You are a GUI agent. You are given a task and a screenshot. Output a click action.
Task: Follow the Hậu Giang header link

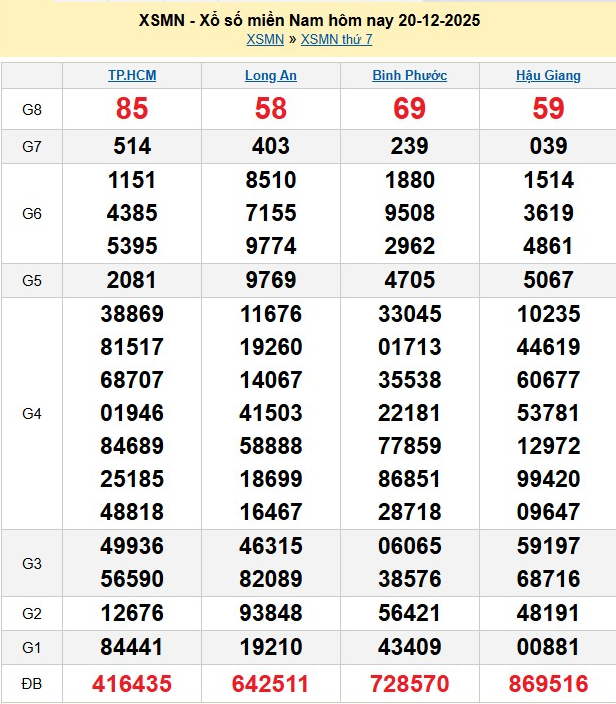point(548,76)
